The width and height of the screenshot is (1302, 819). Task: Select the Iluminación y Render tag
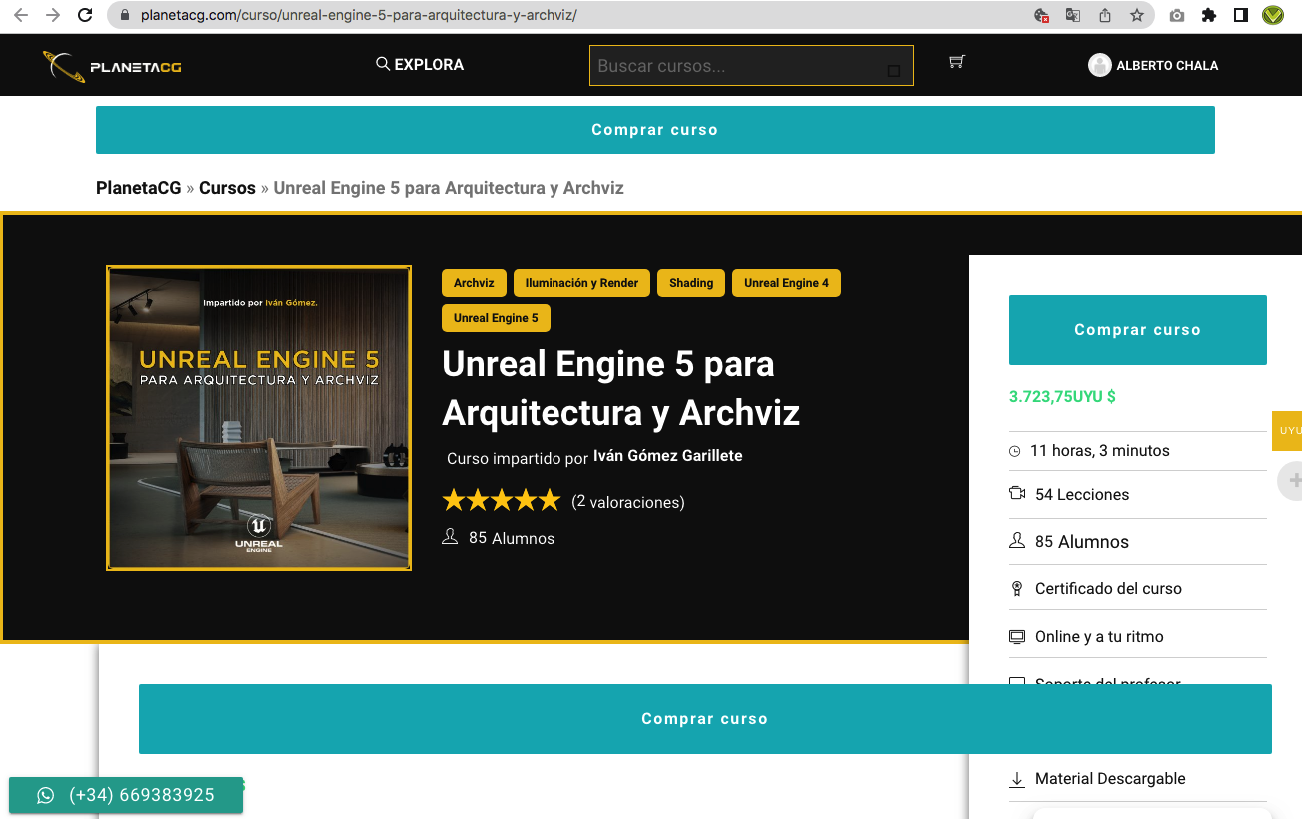point(582,283)
